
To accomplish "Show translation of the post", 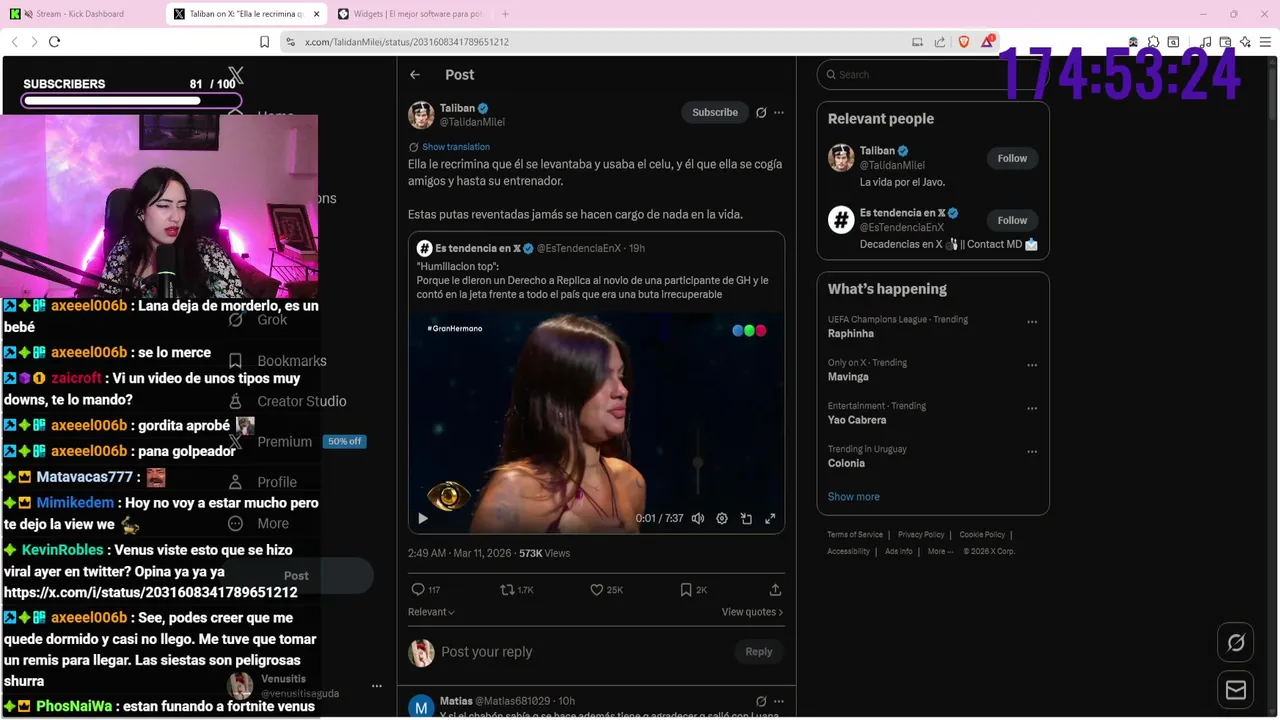I will click(x=455, y=147).
